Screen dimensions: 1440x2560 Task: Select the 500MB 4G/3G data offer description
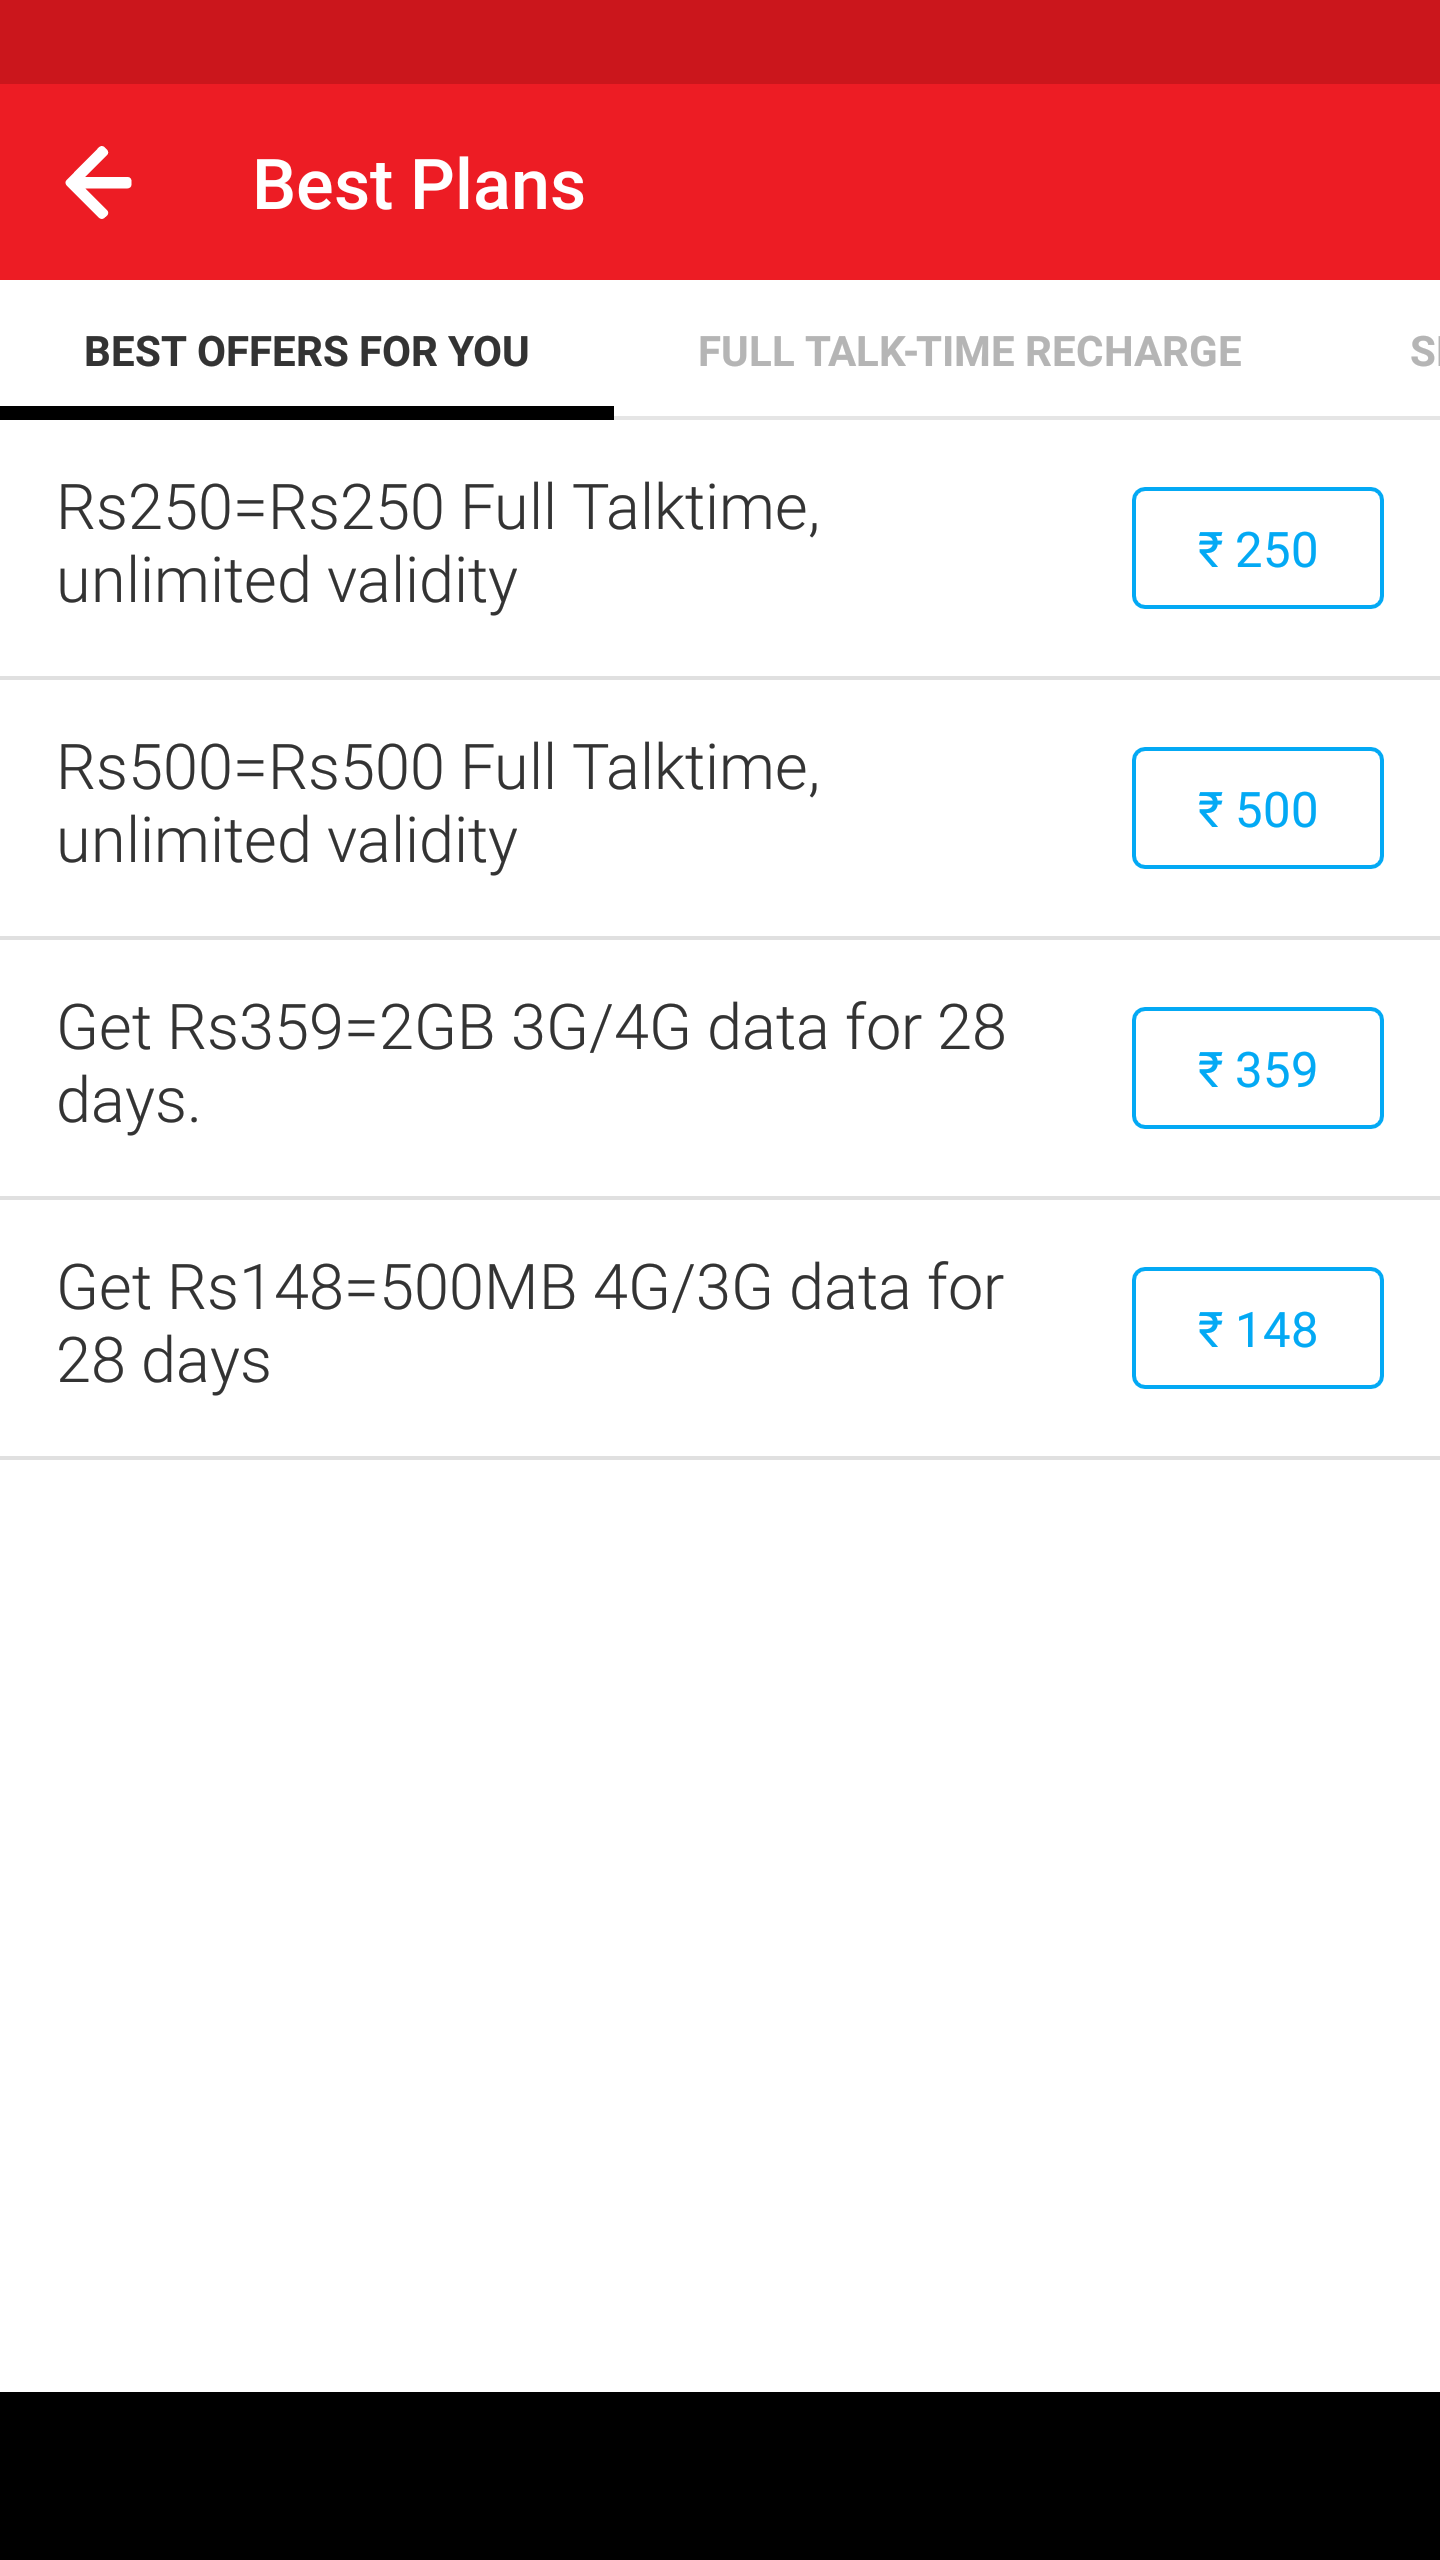point(530,1323)
